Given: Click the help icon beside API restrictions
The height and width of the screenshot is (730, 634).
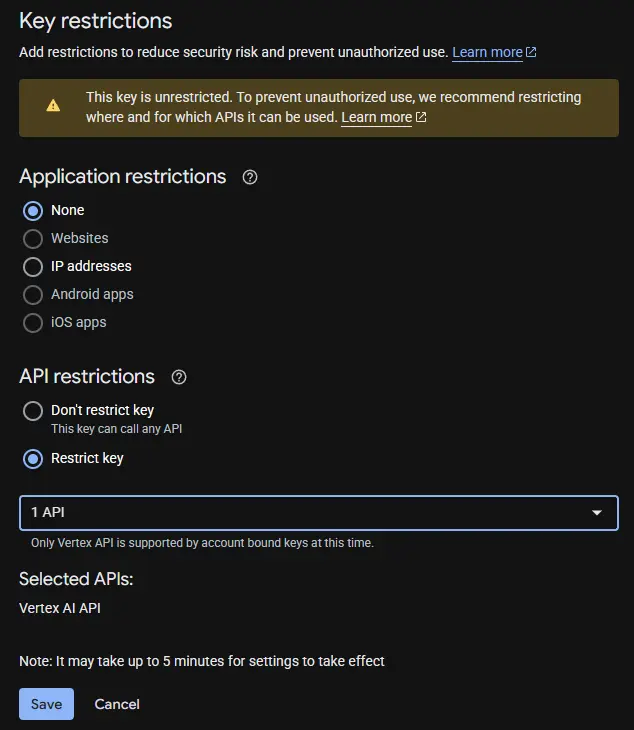Looking at the screenshot, I should tap(179, 377).
